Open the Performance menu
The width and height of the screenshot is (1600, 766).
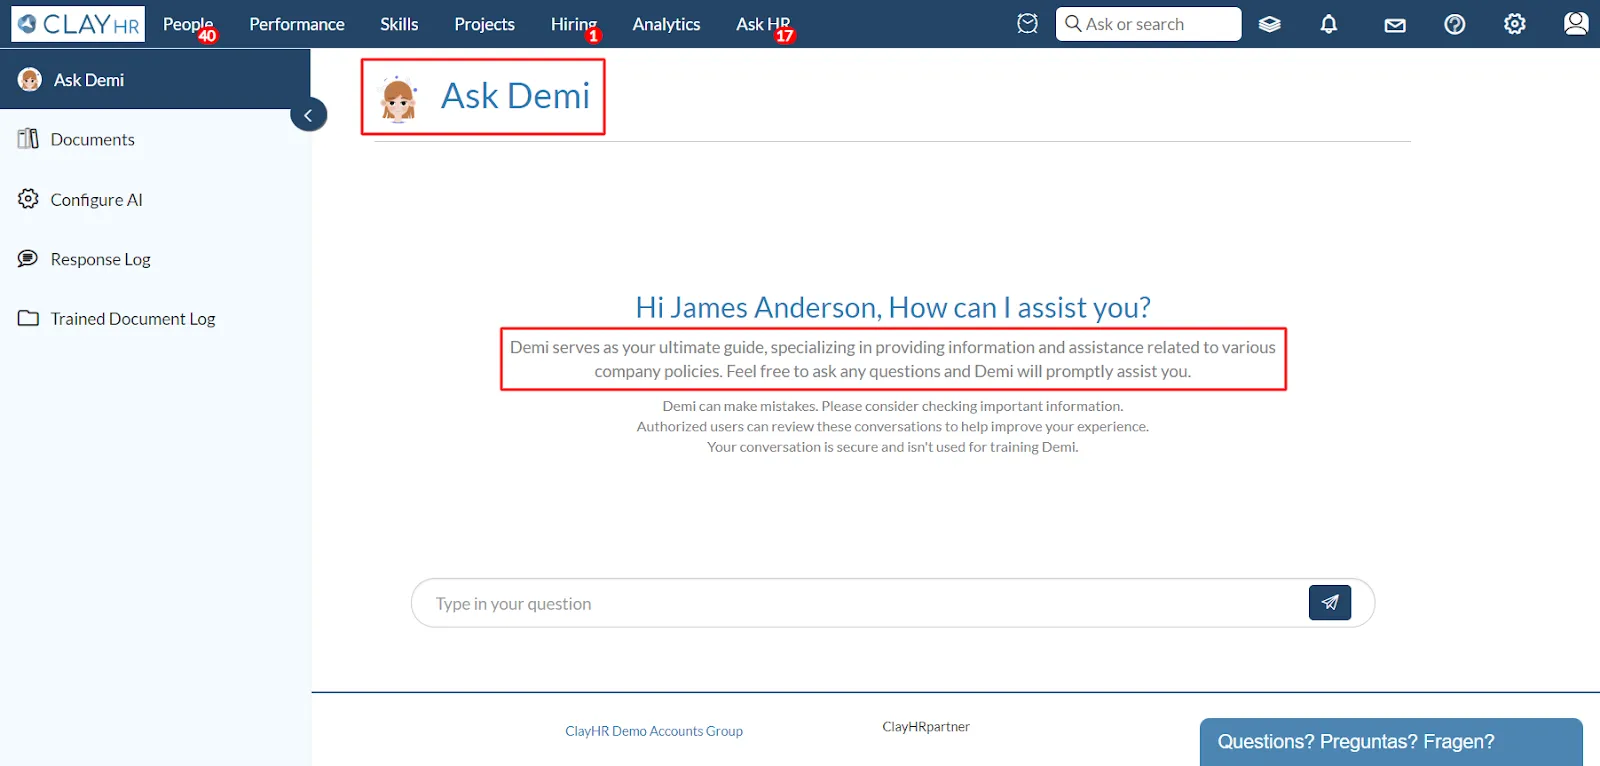click(x=297, y=24)
